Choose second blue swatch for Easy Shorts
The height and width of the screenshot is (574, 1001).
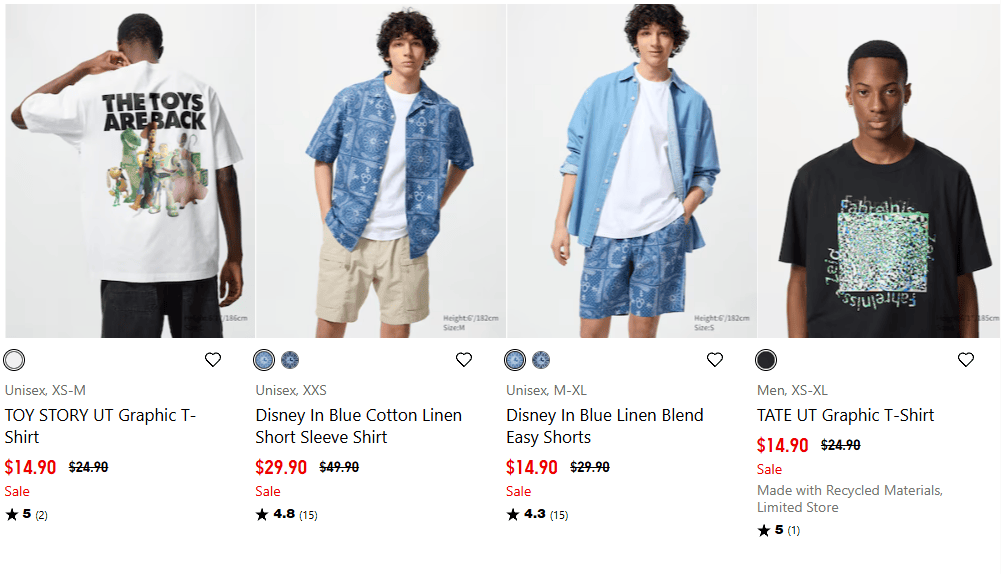[x=541, y=360]
